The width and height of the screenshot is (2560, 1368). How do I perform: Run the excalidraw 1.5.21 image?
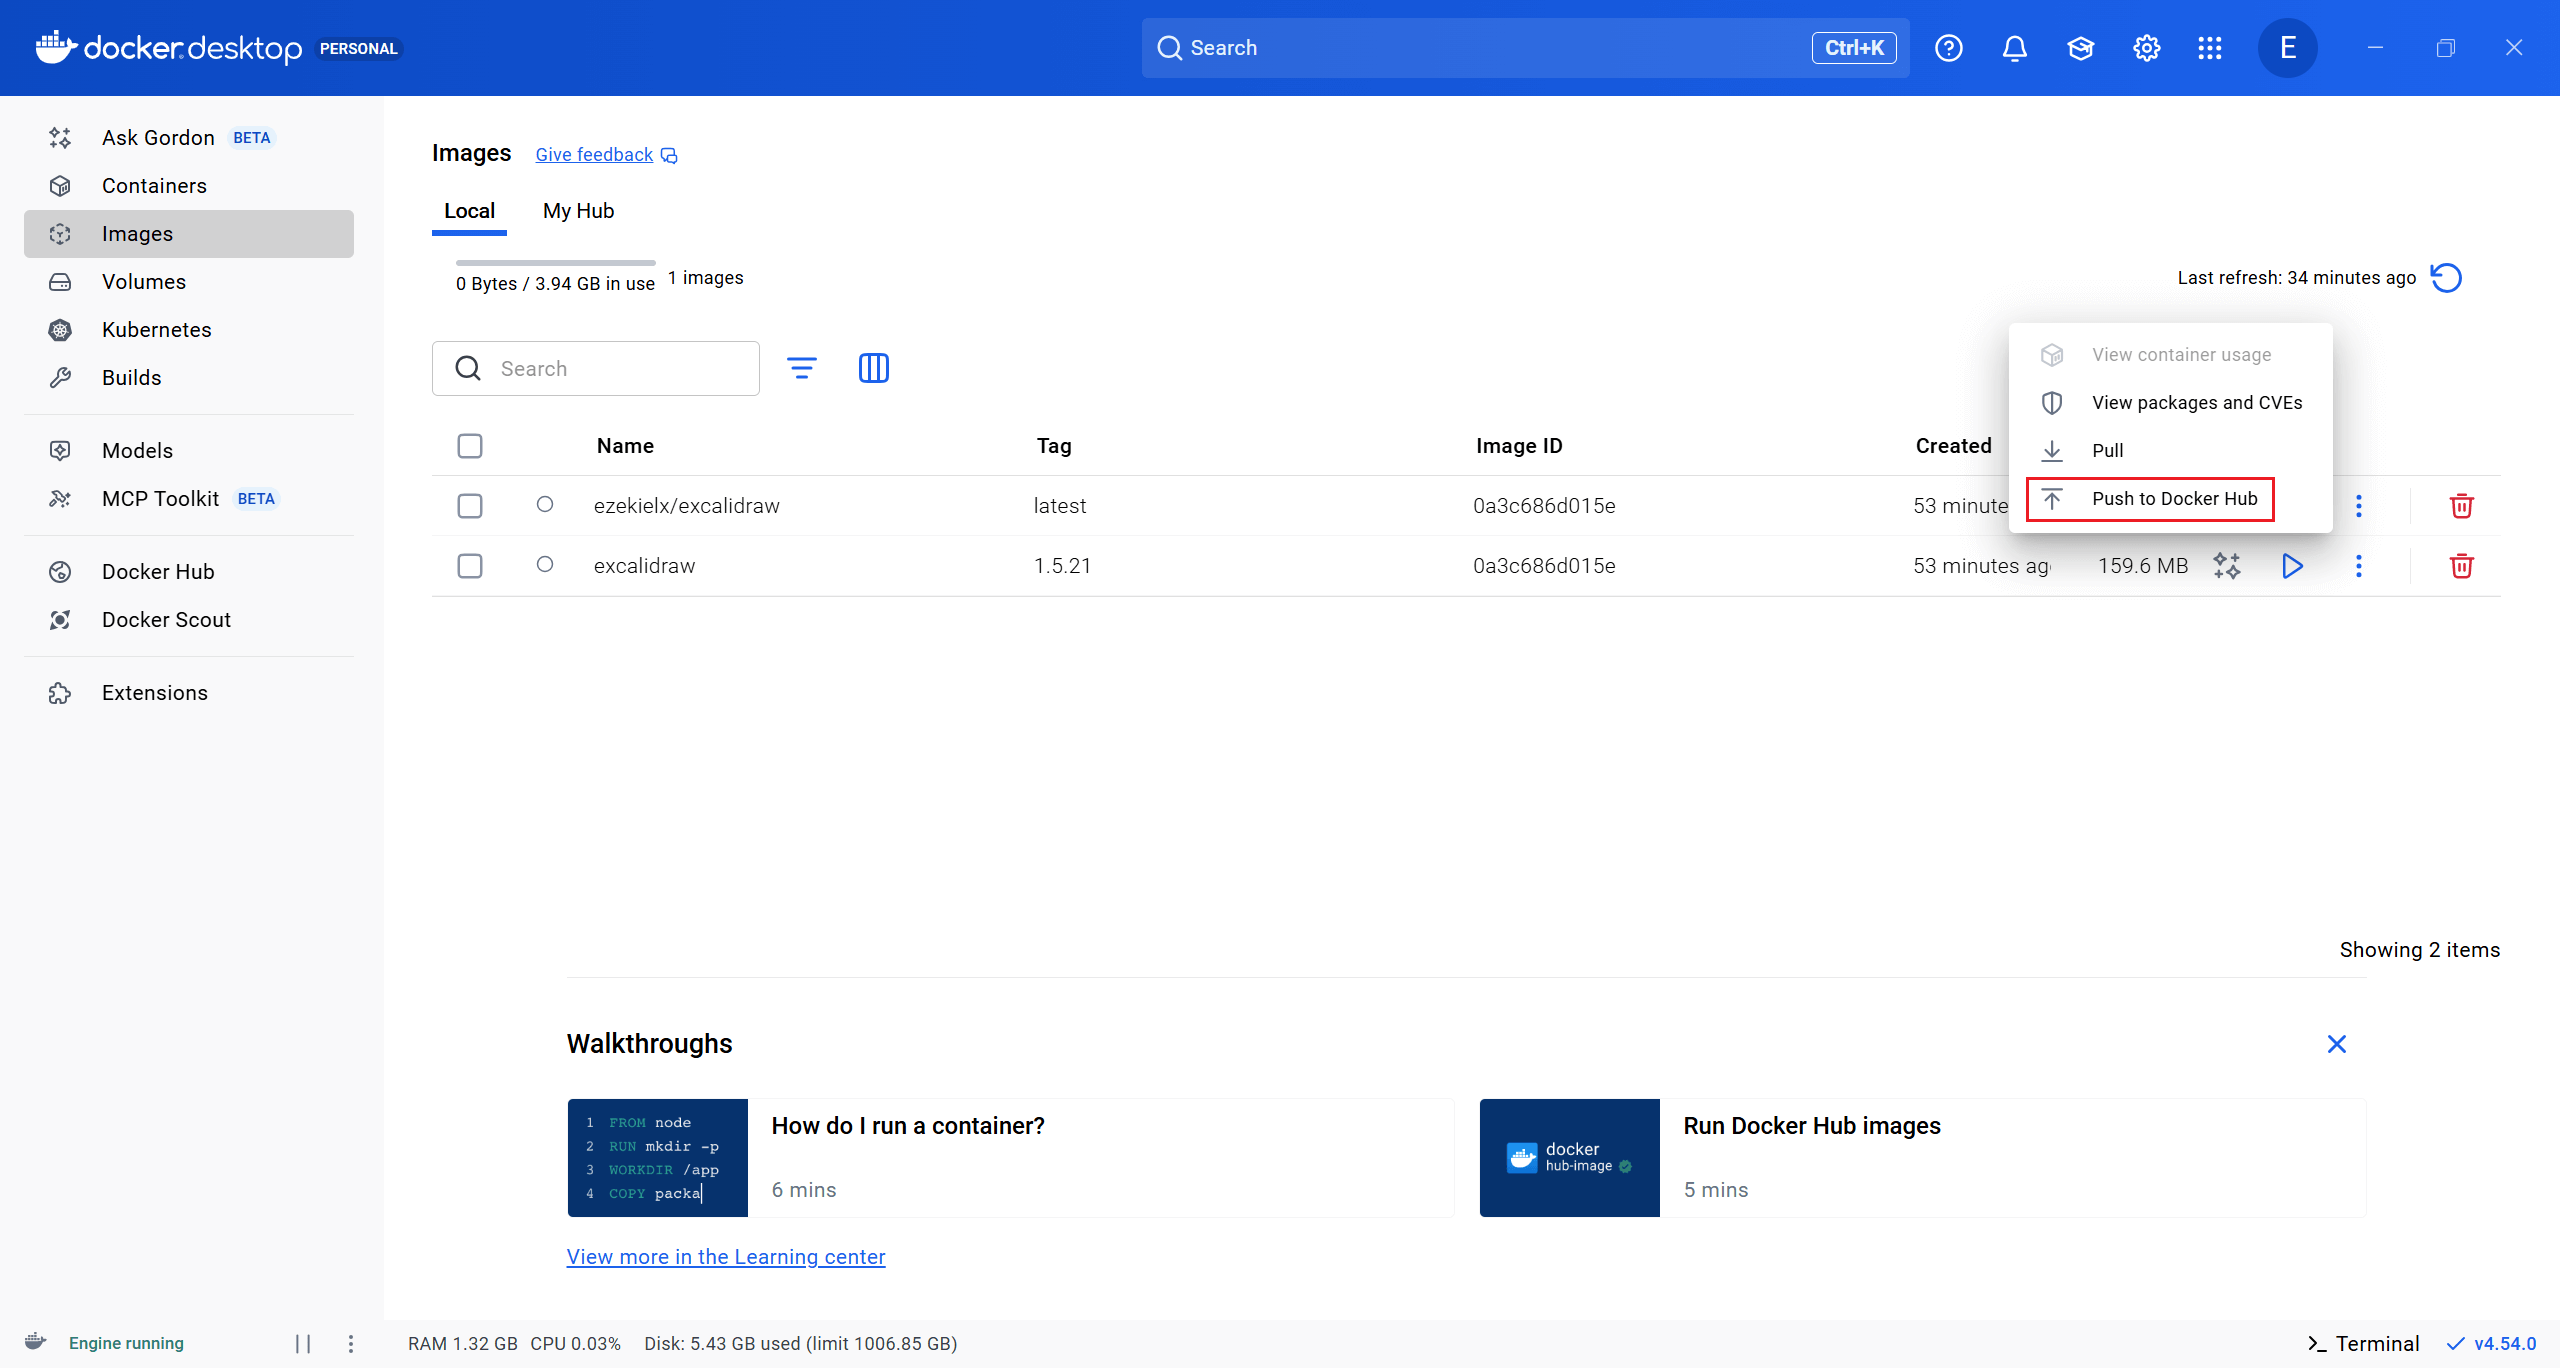pos(2292,566)
